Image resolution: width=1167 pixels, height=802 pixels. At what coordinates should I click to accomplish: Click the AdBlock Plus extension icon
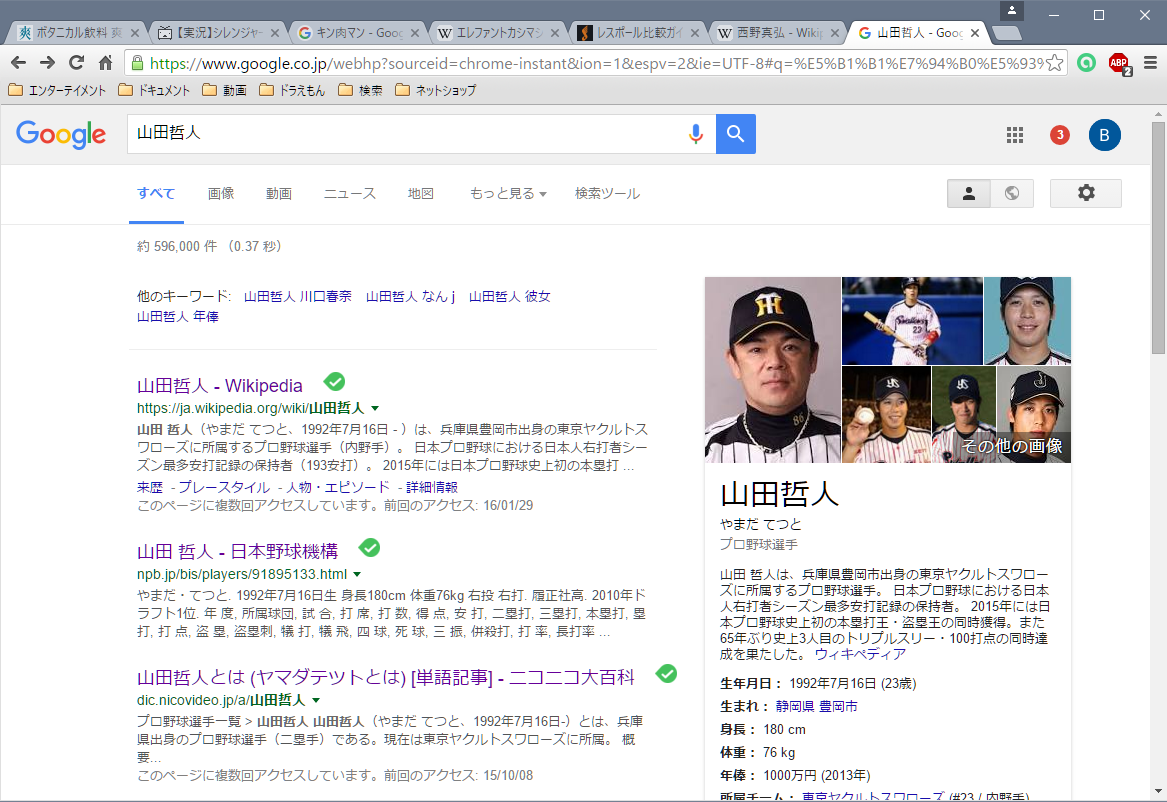pyautogui.click(x=1119, y=63)
